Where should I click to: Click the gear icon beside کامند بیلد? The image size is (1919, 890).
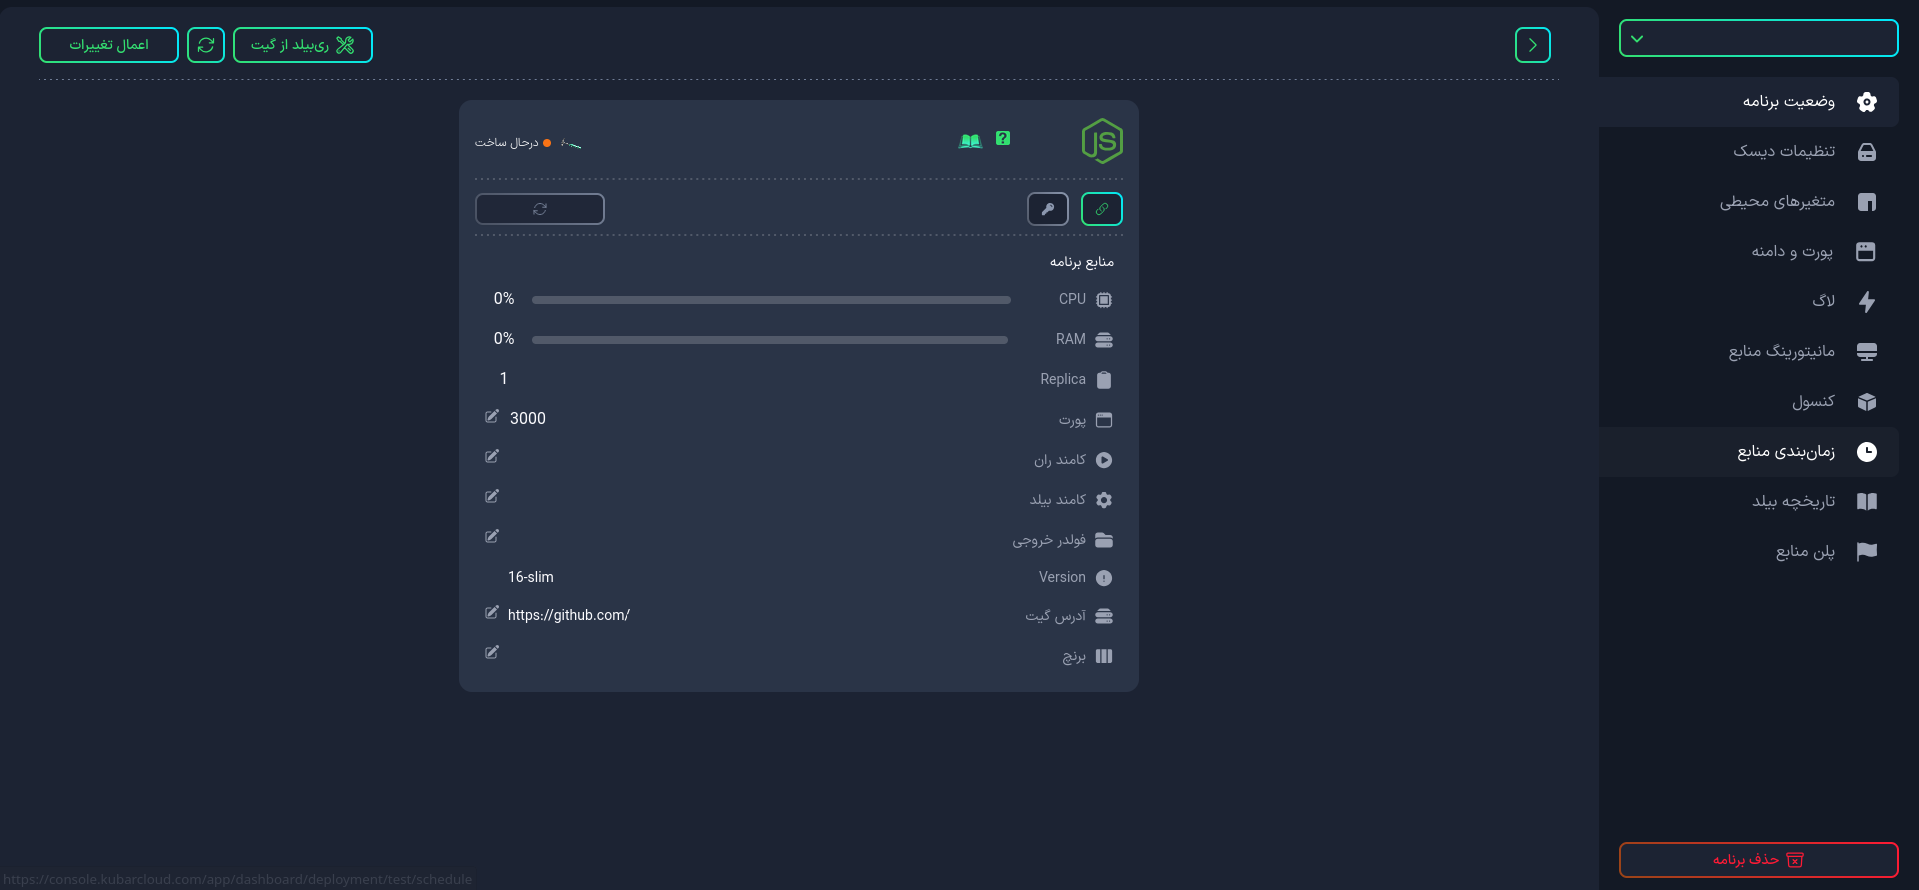coord(1104,500)
